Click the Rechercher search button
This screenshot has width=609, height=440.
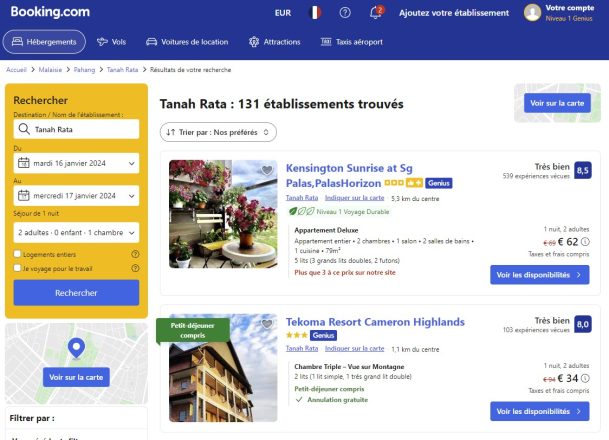pyautogui.click(x=76, y=292)
